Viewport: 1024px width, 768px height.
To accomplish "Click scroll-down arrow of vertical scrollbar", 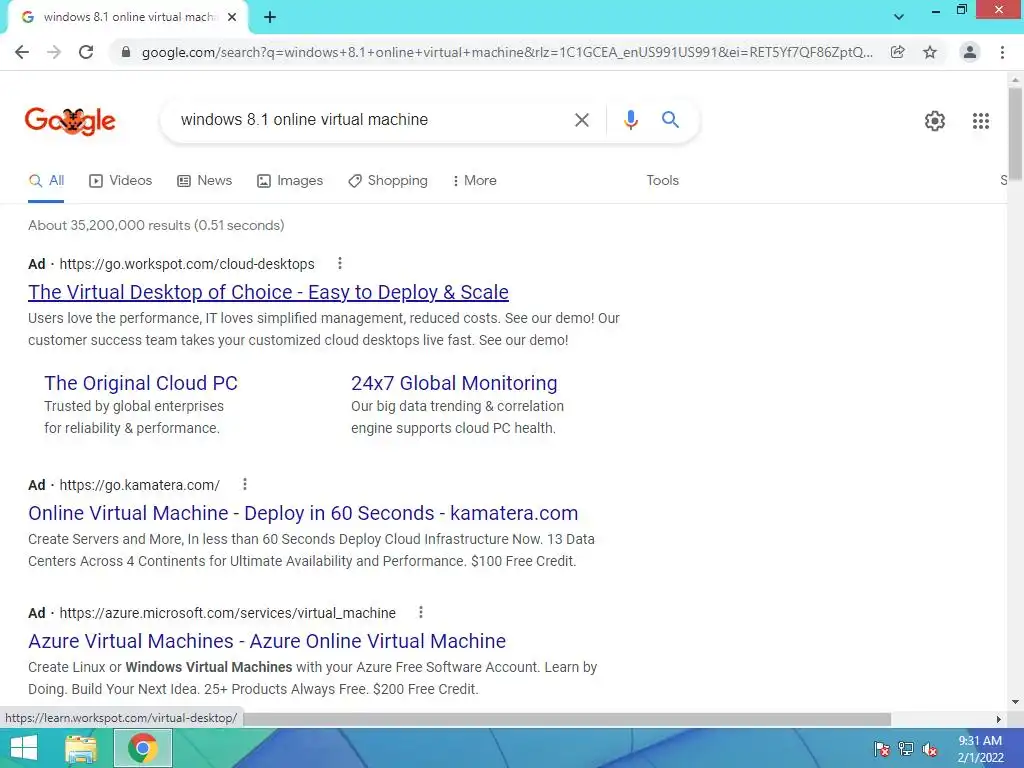I will tap(1015, 702).
